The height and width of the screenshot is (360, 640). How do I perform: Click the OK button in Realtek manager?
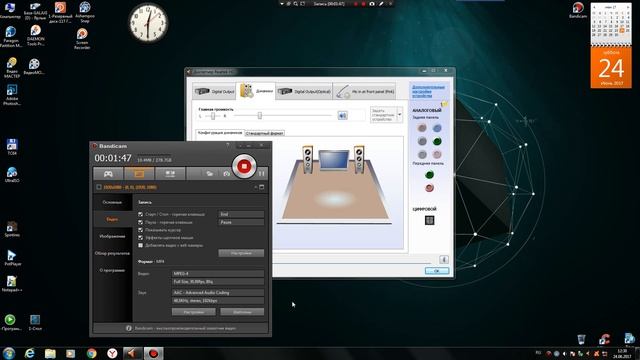point(437,271)
